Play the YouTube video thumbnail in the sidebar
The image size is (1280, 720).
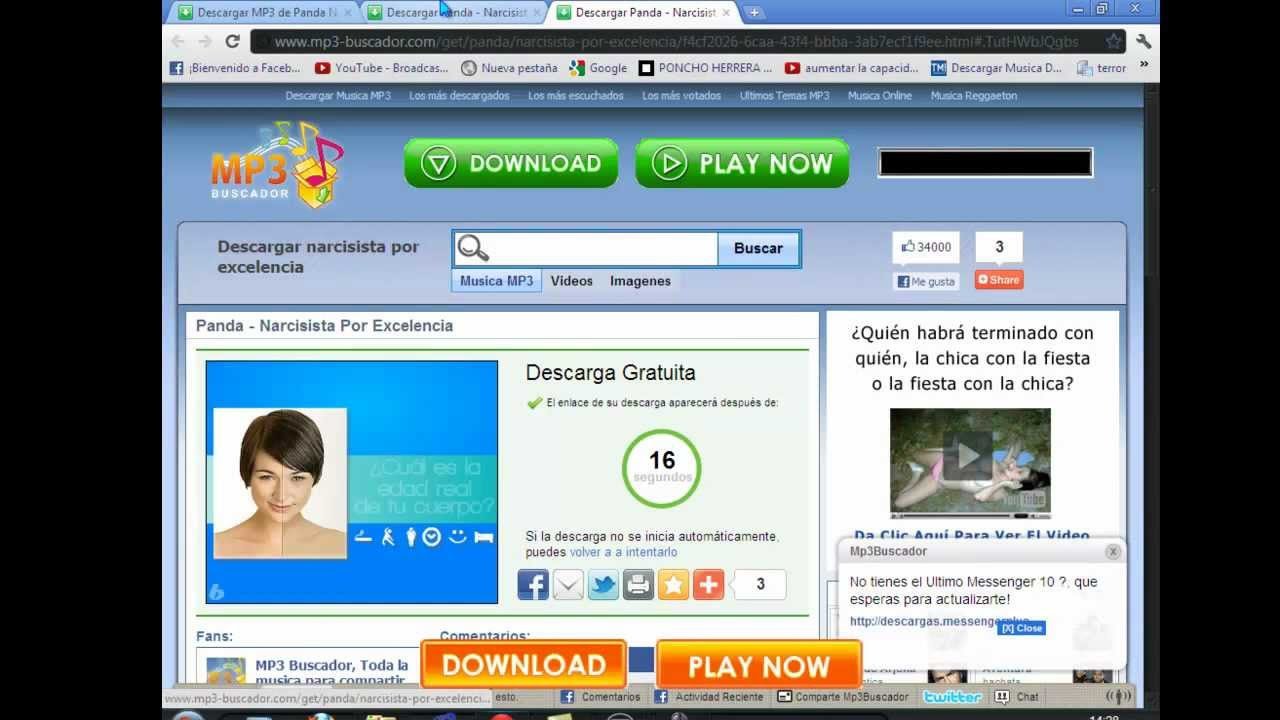point(970,461)
